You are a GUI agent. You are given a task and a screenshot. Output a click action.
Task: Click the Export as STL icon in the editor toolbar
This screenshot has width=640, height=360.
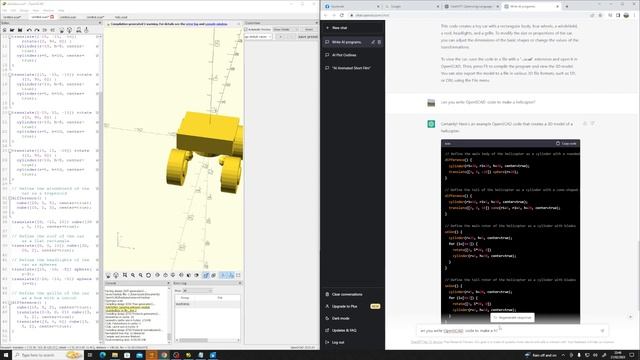78,30
